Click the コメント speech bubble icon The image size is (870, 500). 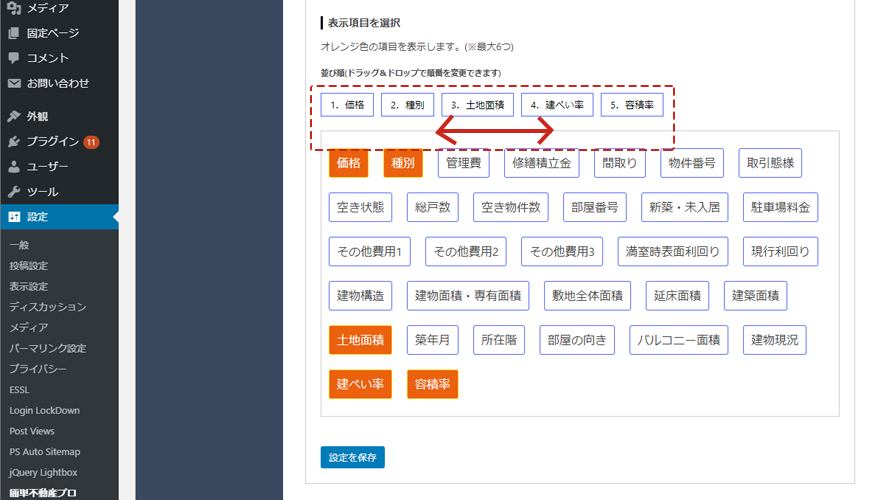[x=14, y=58]
